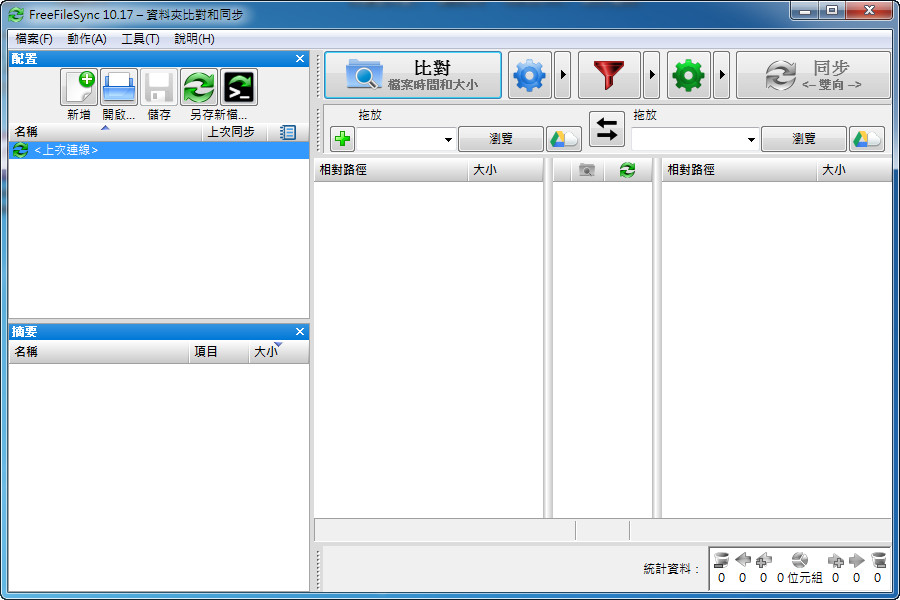Sort right grid by 相對路徑 header

click(739, 170)
